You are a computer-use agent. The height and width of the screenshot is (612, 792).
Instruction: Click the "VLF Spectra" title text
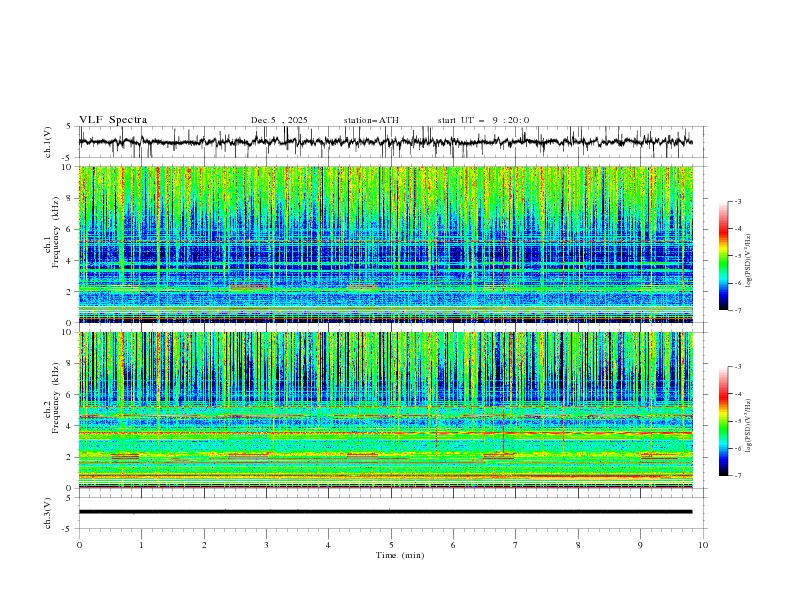click(x=113, y=120)
